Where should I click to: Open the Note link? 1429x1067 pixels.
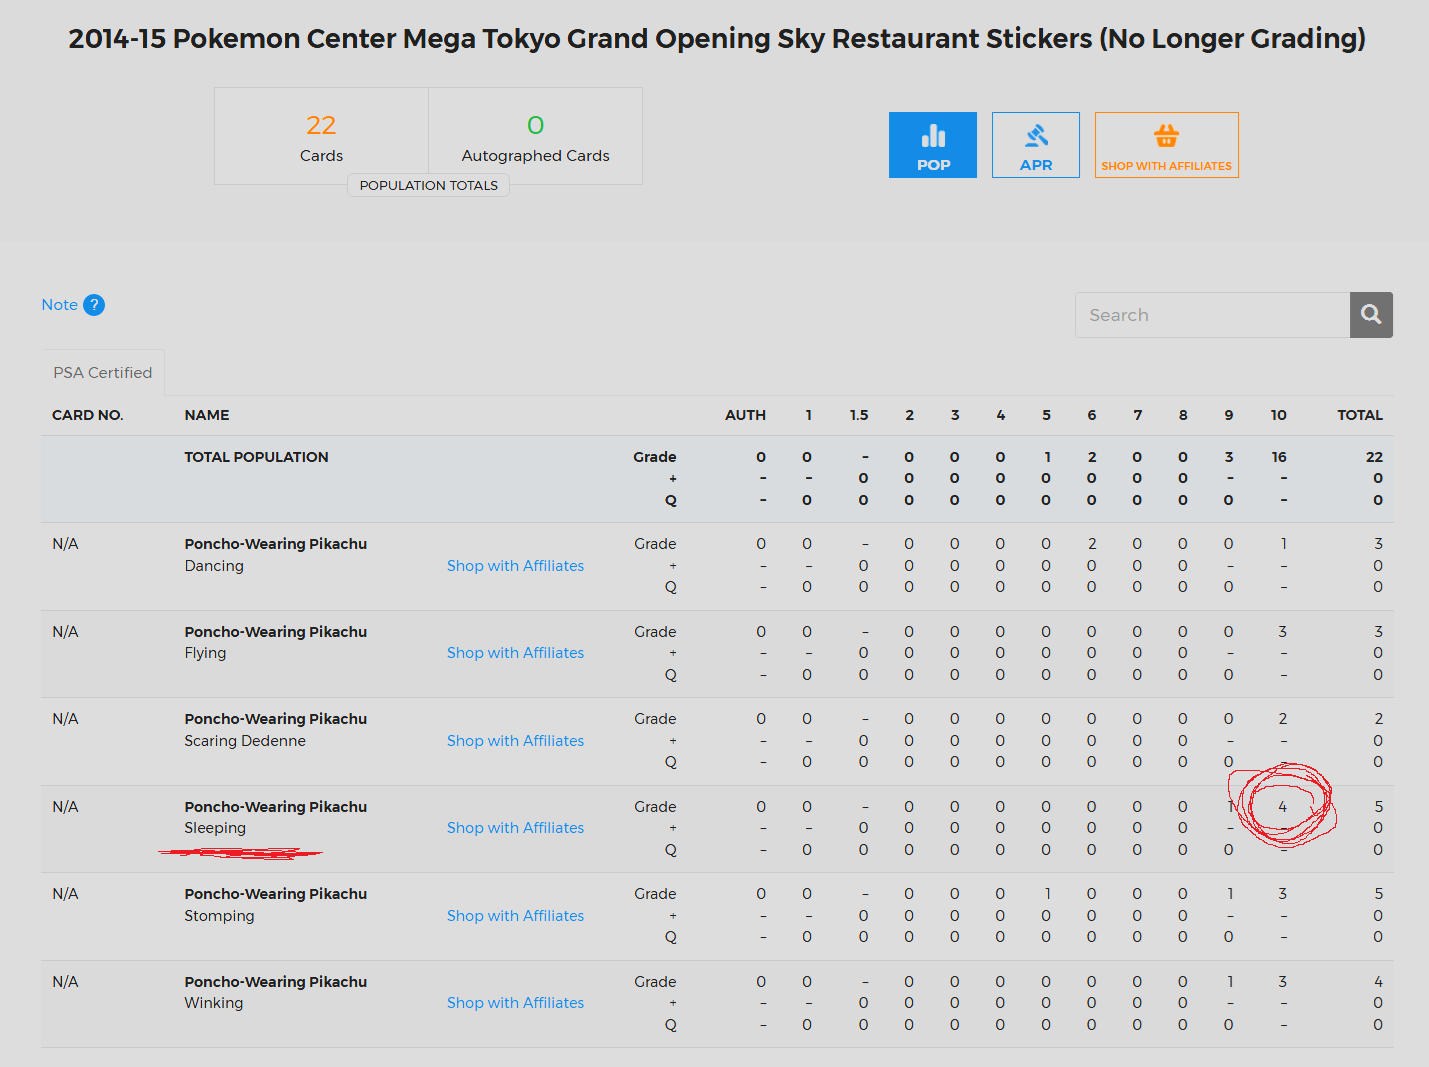(x=59, y=305)
